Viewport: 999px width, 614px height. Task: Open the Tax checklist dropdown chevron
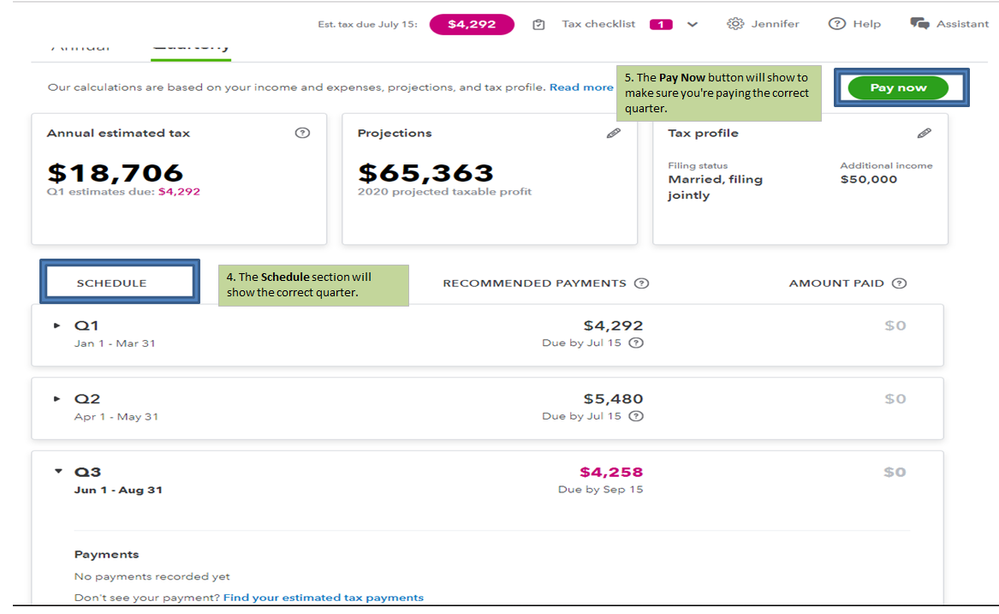[x=692, y=24]
